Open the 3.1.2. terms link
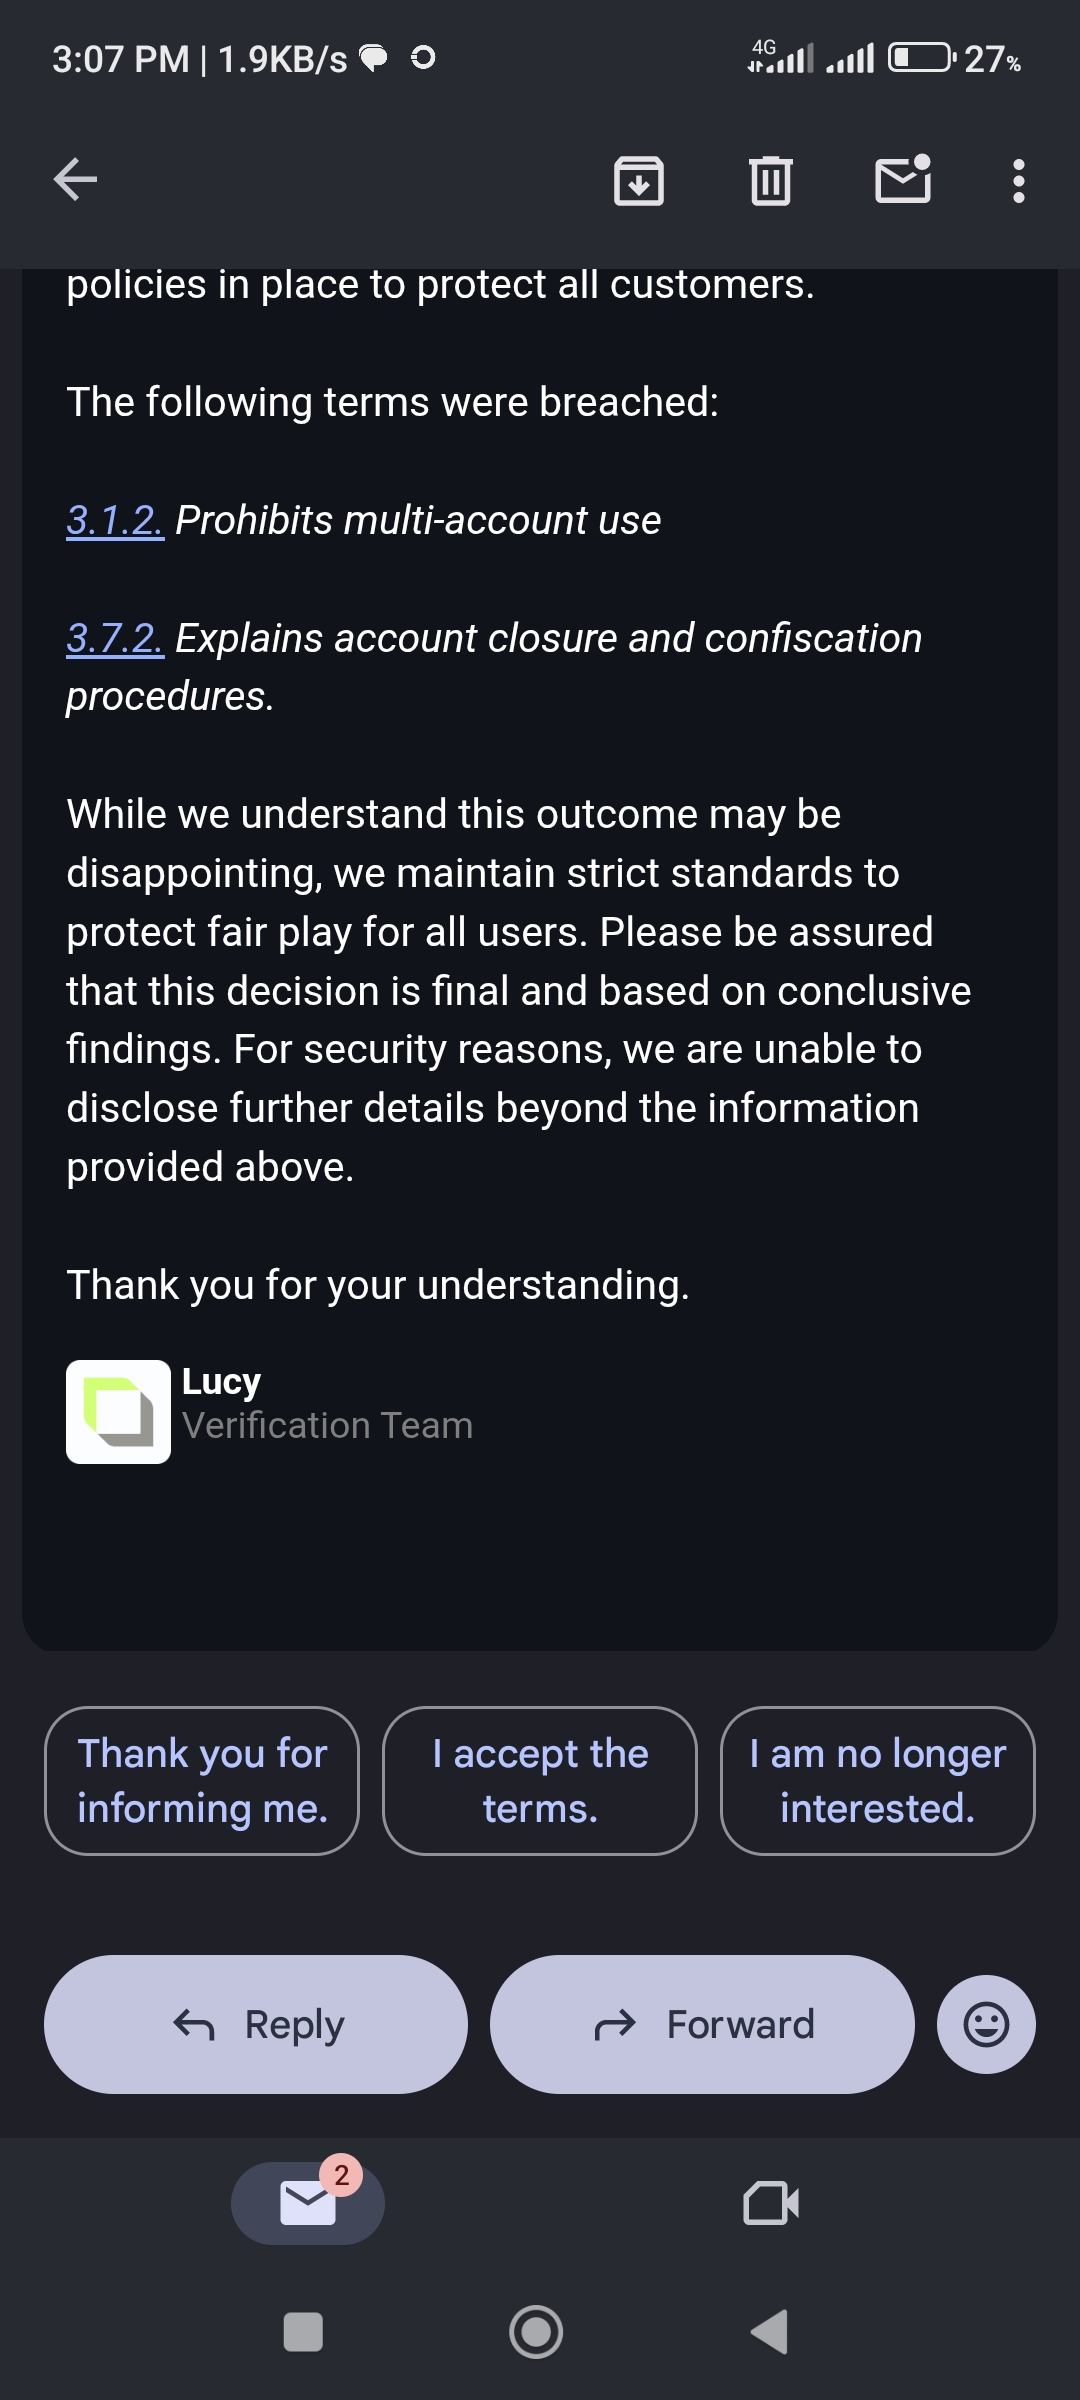The image size is (1080, 2400). [x=115, y=520]
